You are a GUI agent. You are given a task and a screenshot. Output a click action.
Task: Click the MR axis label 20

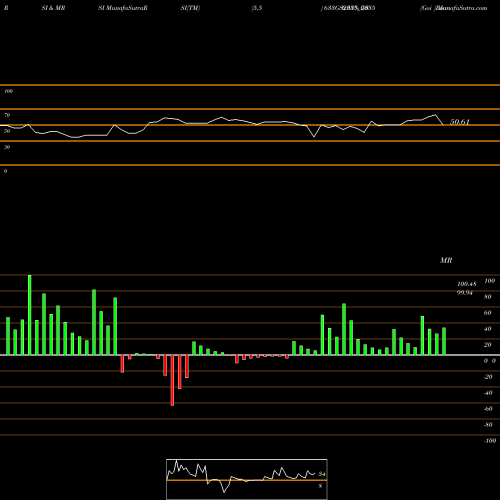click(488, 345)
